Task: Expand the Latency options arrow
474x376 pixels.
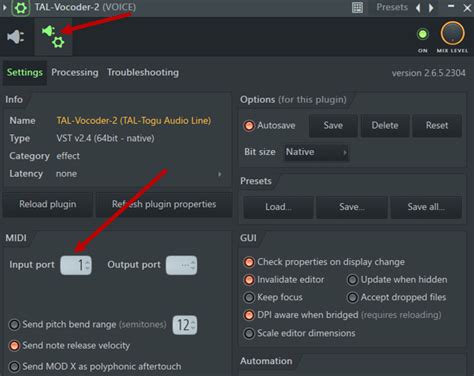Action: pyautogui.click(x=219, y=174)
